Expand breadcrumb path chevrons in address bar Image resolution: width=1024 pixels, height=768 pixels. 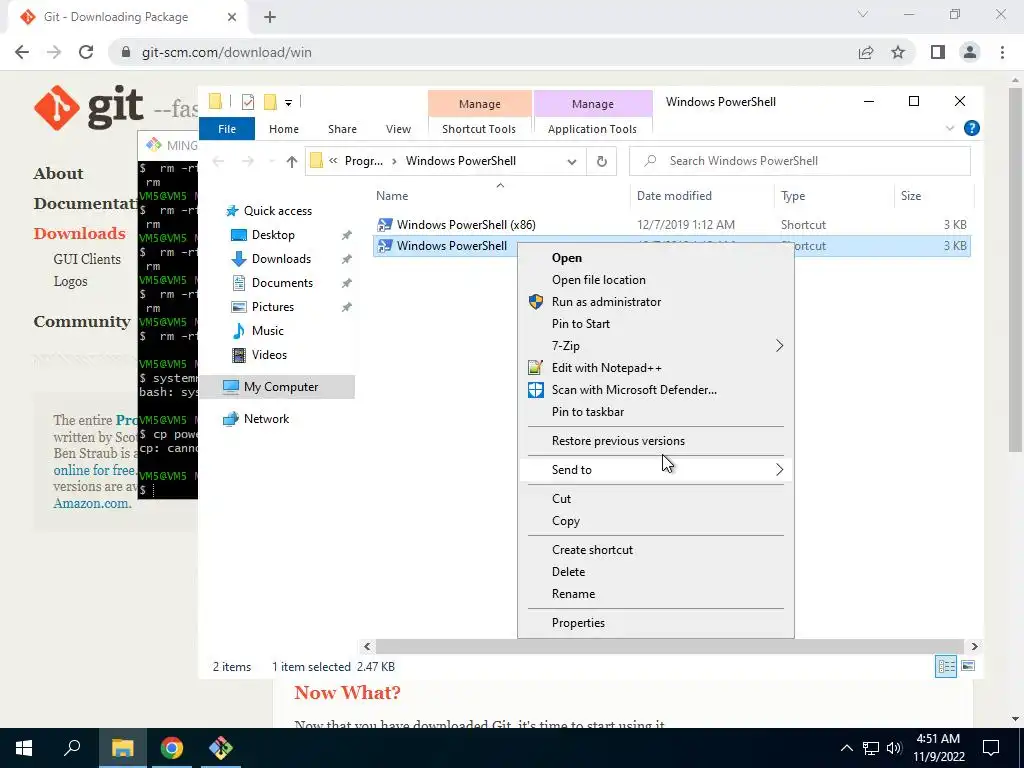pyautogui.click(x=333, y=161)
